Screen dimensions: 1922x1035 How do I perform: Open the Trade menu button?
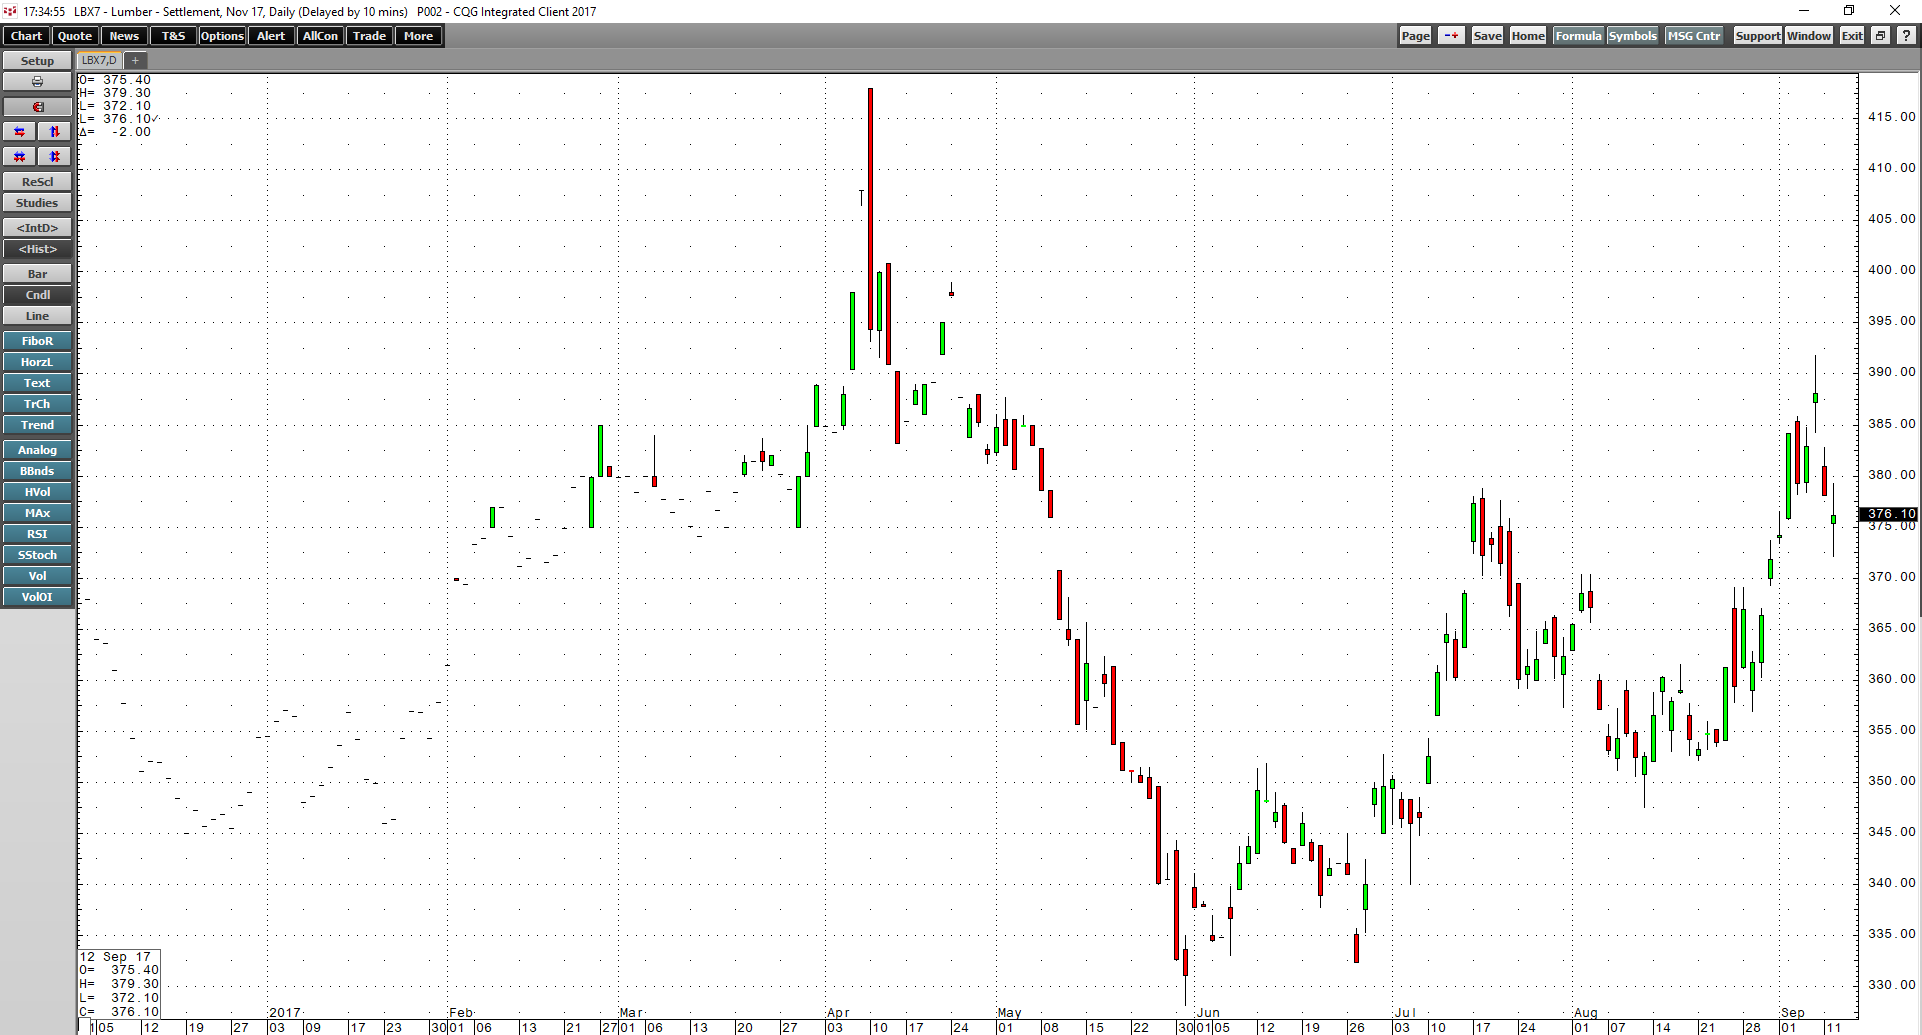[369, 36]
